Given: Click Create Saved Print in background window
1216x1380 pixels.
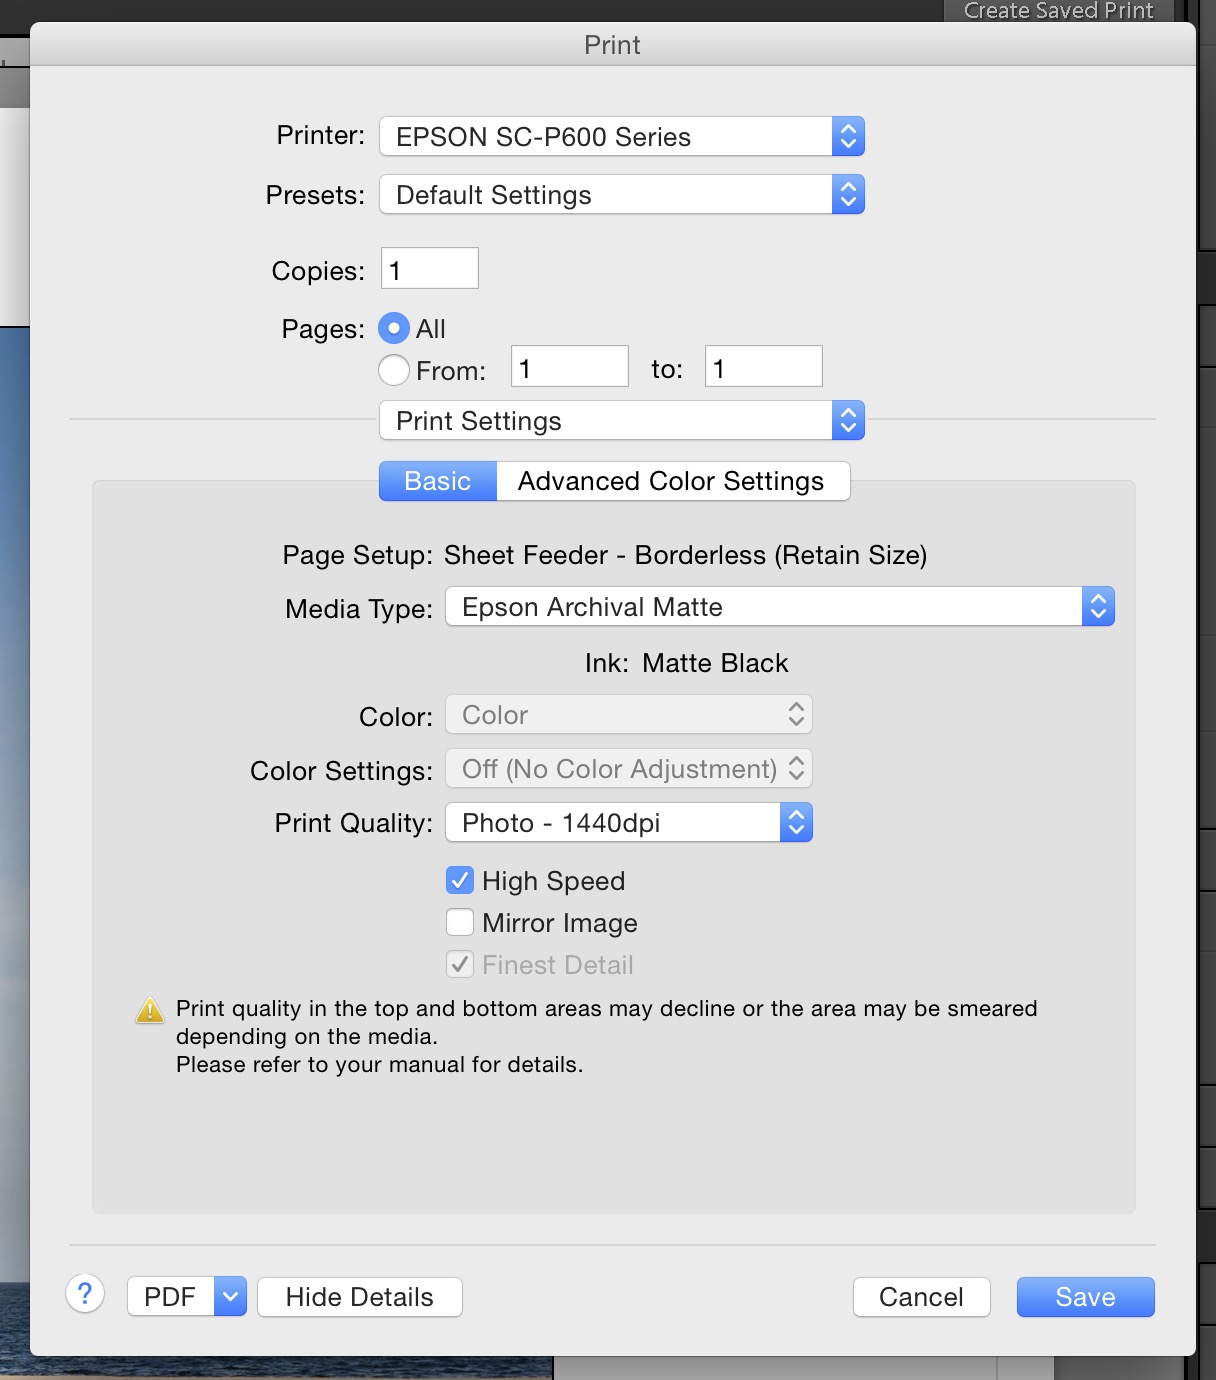Looking at the screenshot, I should (1058, 10).
